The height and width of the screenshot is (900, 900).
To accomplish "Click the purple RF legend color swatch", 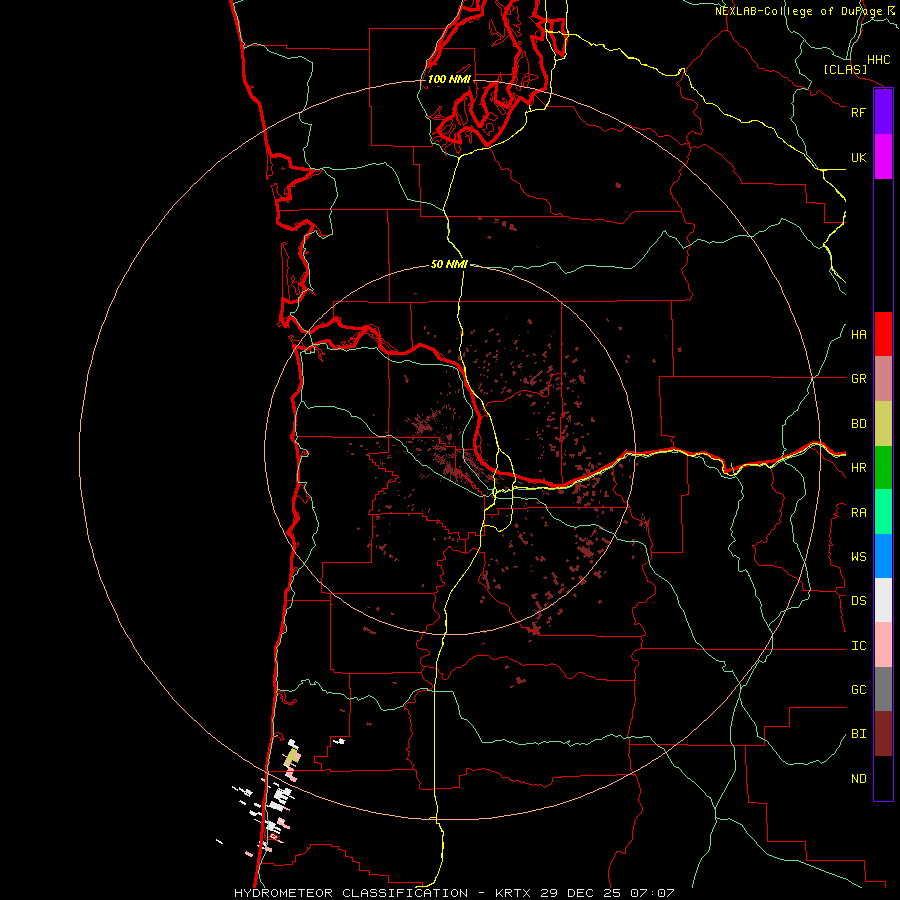I will [x=883, y=112].
